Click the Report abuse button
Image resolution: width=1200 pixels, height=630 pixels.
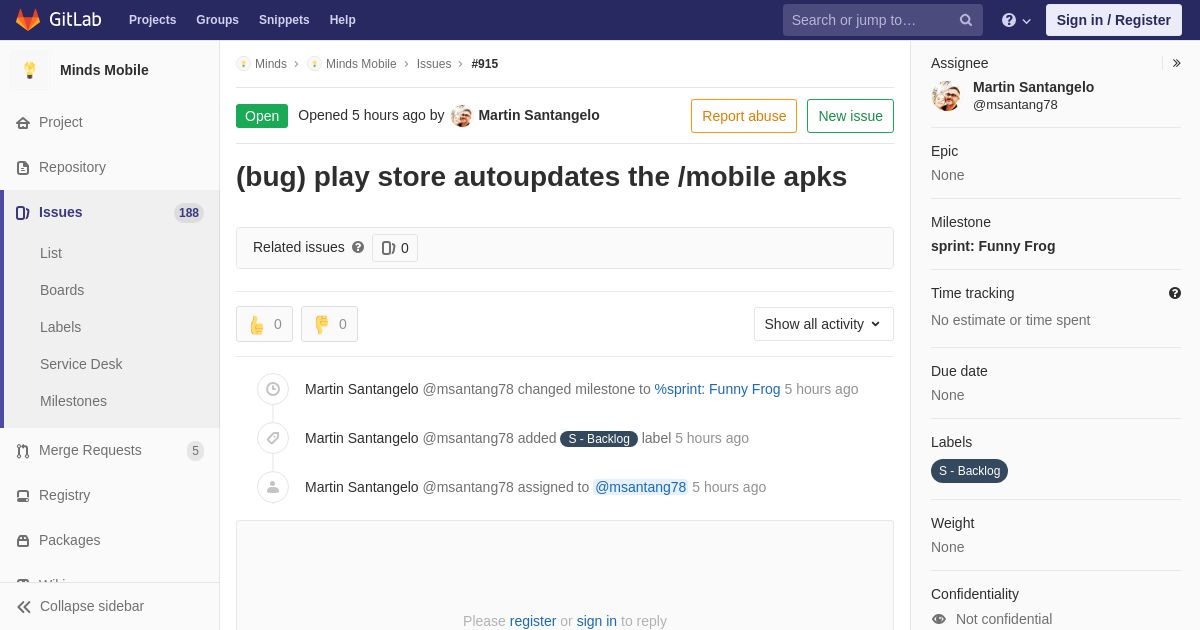(x=743, y=116)
